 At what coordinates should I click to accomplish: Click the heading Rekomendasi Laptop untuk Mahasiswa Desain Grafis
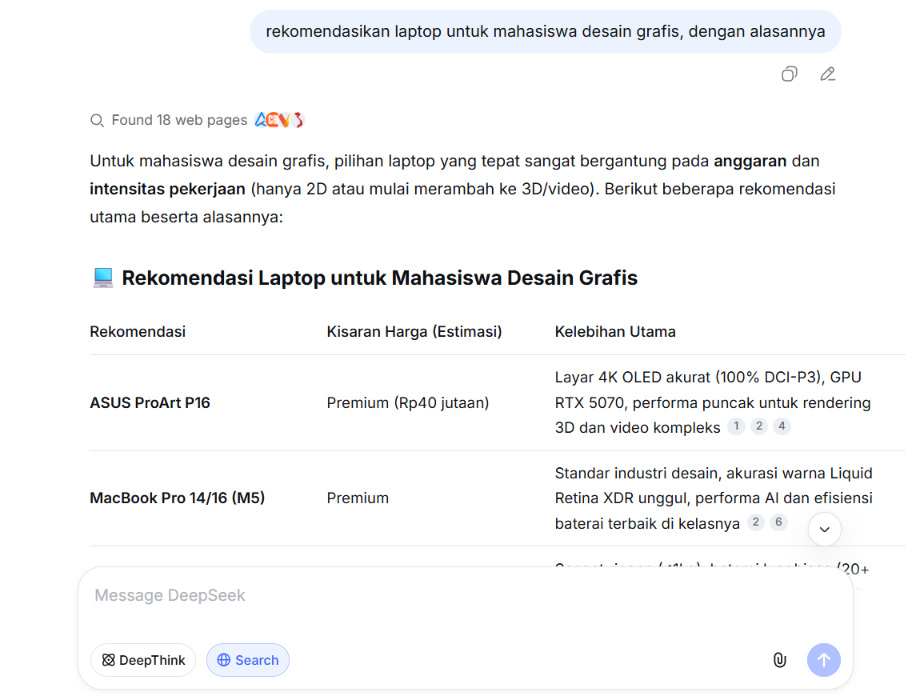[x=380, y=278]
